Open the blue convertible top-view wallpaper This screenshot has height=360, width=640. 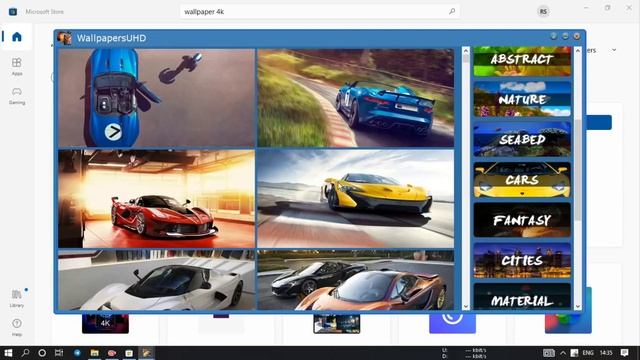pyautogui.click(x=156, y=98)
